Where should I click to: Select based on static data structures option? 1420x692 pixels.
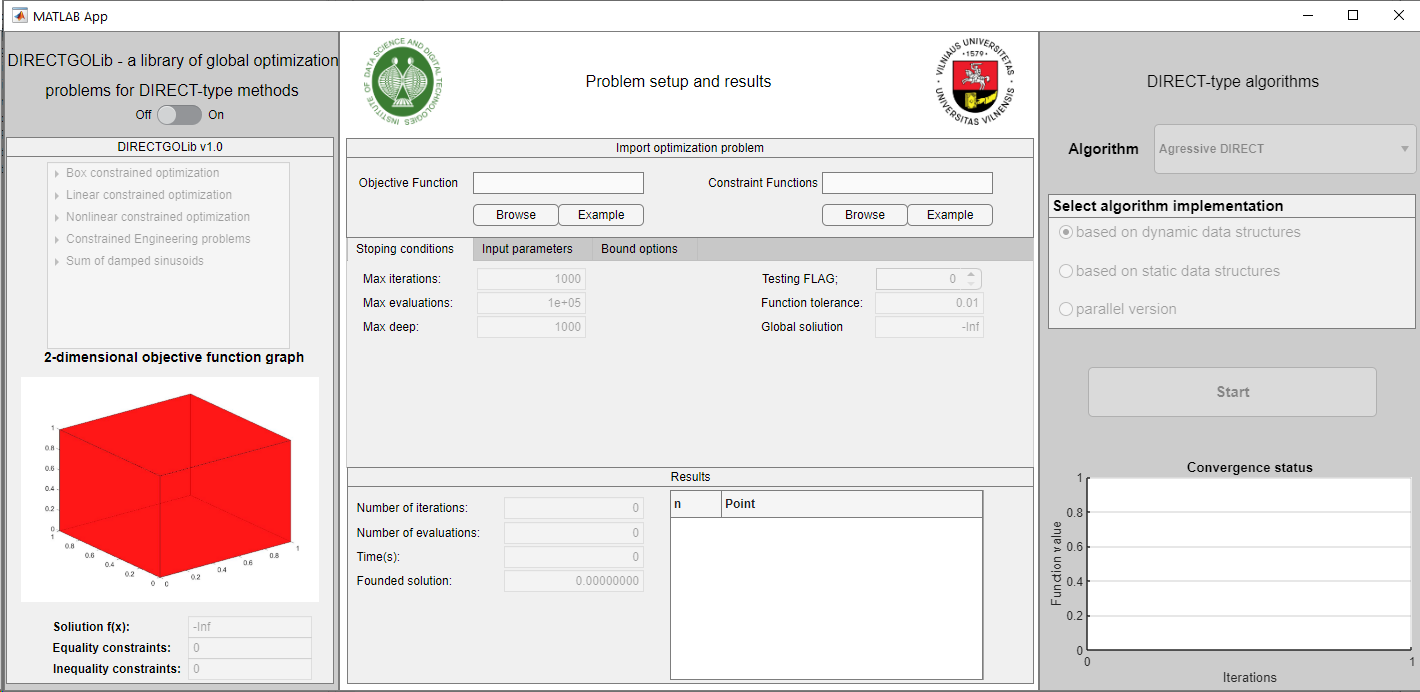pos(1066,271)
